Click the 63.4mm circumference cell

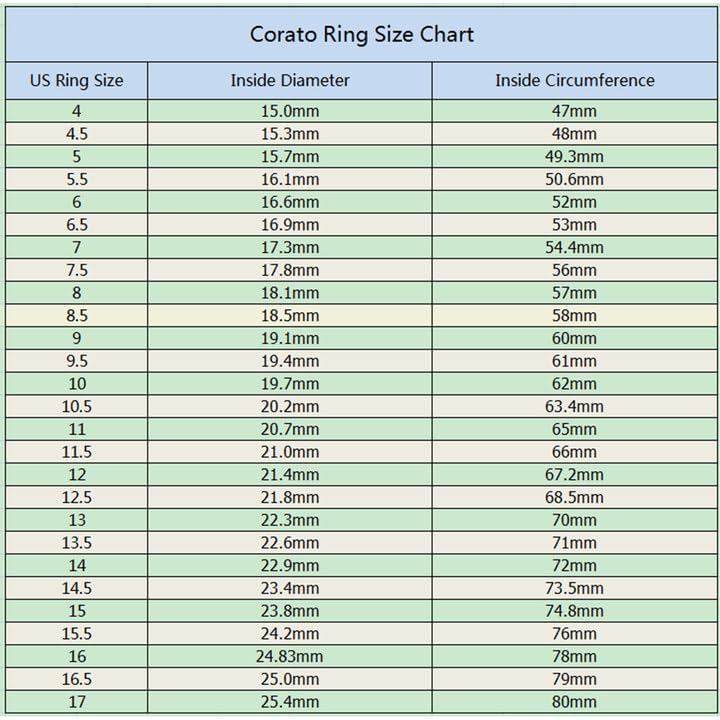point(574,406)
